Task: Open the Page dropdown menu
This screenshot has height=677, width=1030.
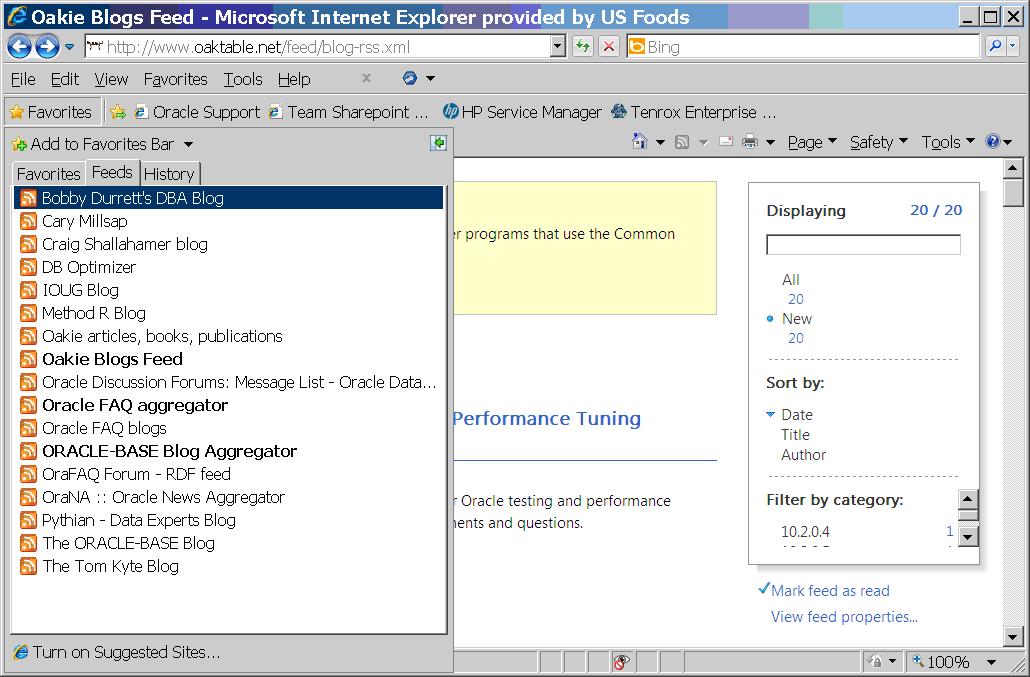Action: point(813,142)
